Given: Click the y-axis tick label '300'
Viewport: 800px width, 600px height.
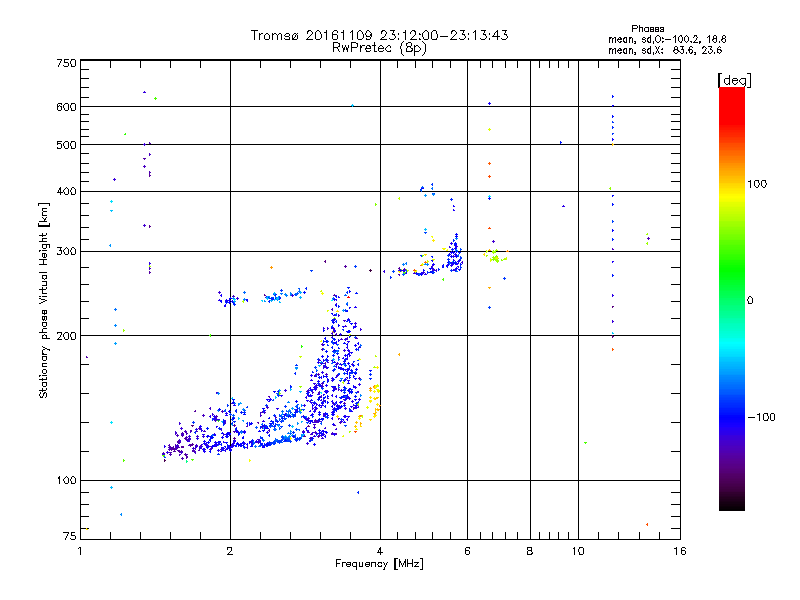Looking at the screenshot, I should coord(66,252).
